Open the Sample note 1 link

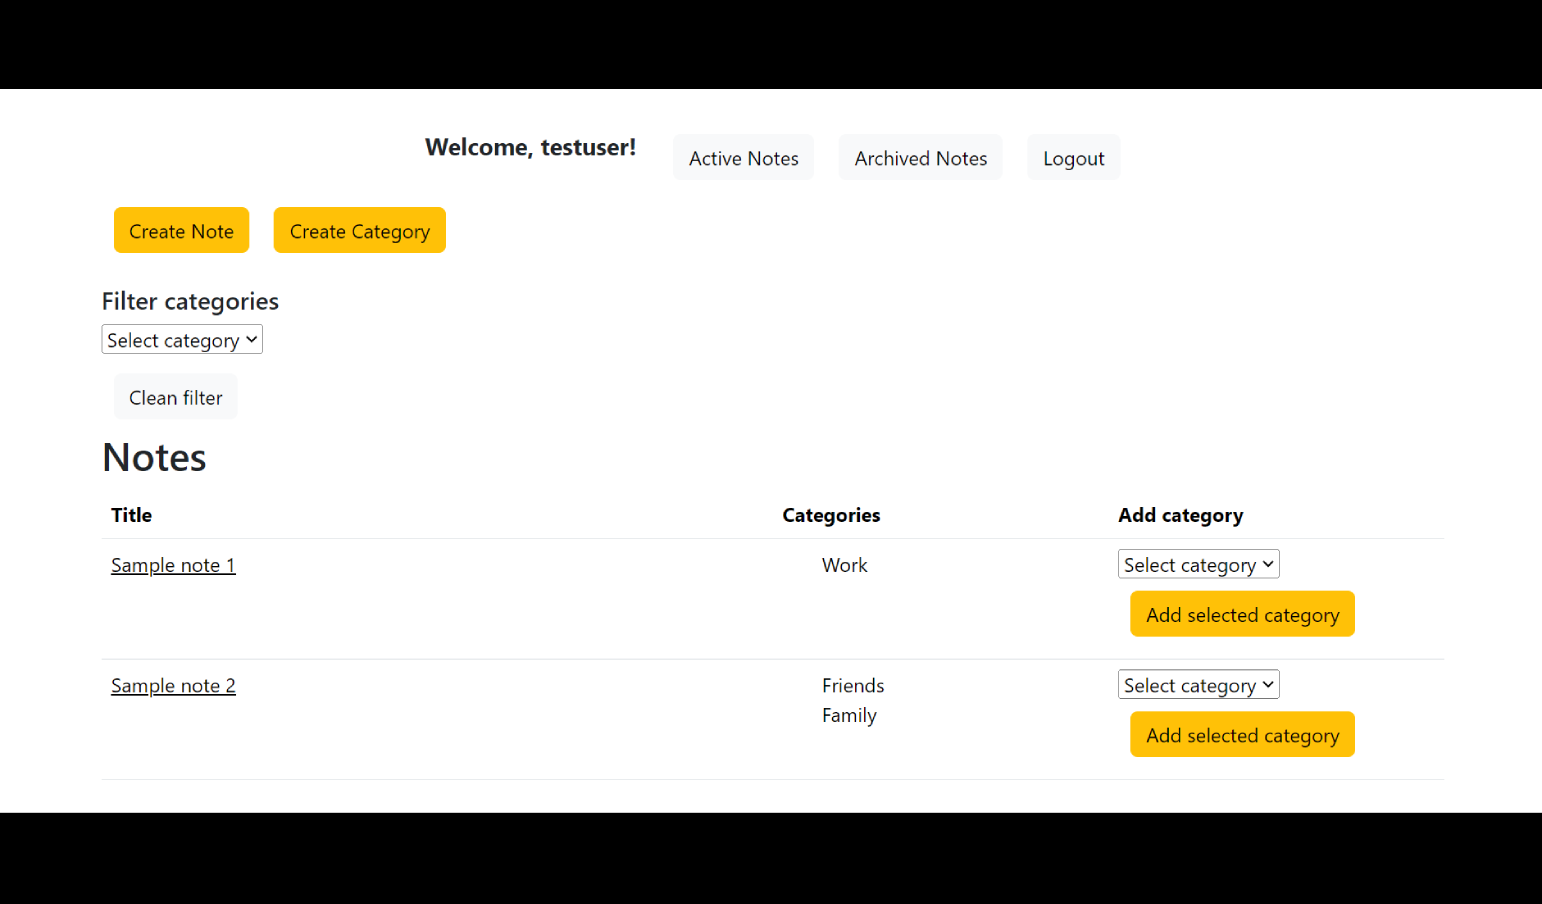click(173, 565)
